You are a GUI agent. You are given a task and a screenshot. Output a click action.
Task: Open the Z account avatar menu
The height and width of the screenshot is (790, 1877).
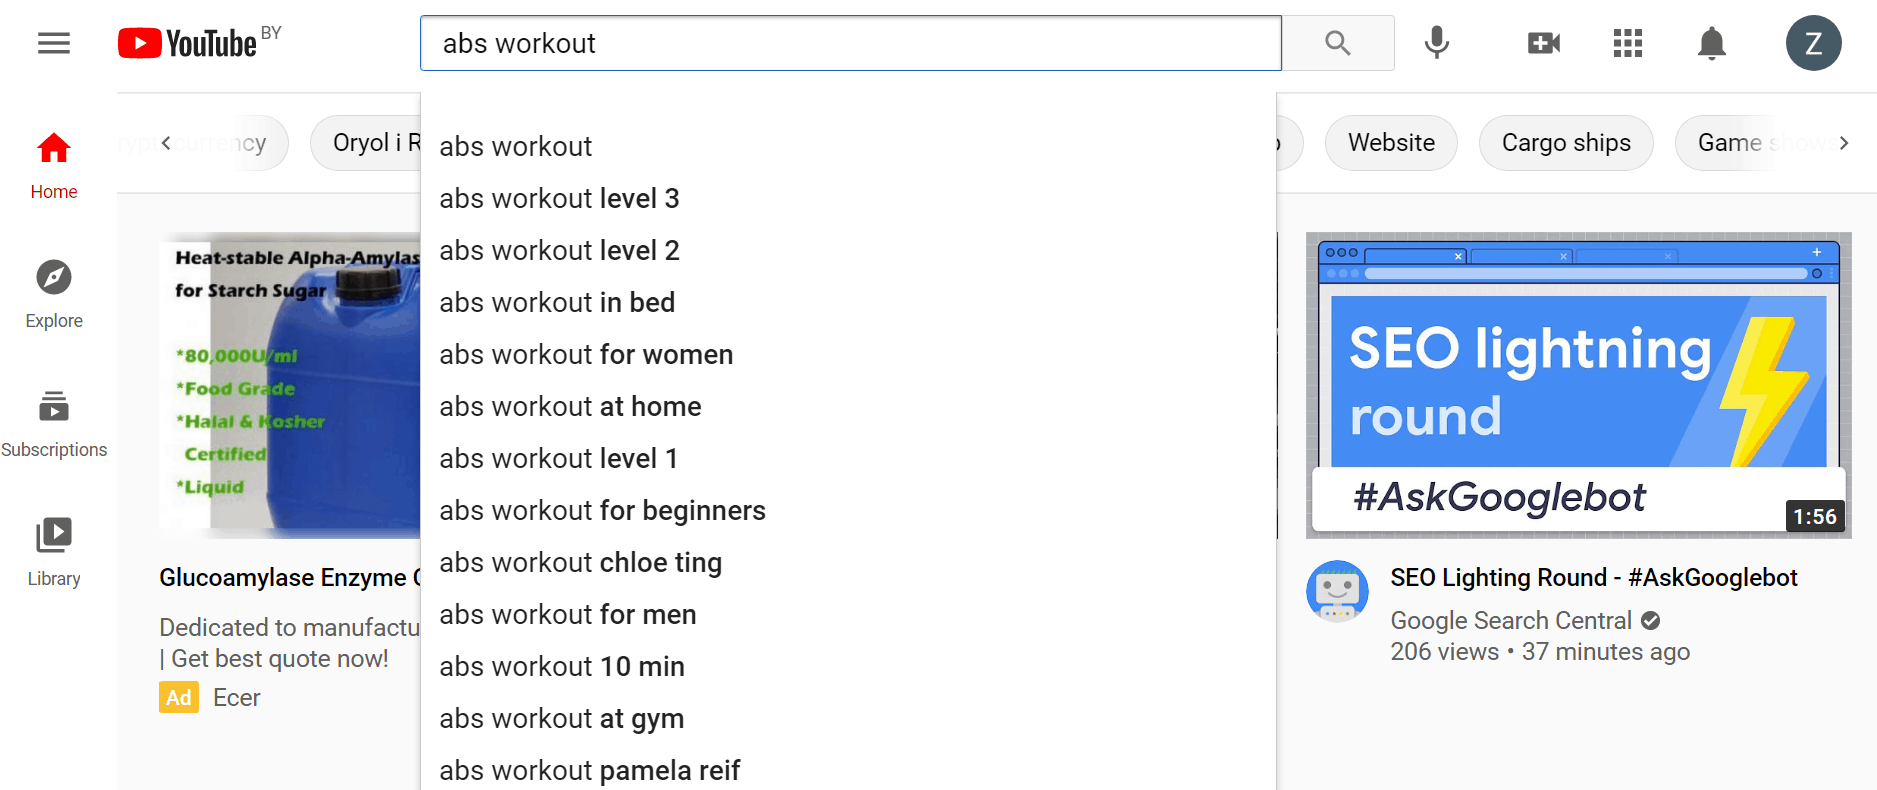[1814, 43]
